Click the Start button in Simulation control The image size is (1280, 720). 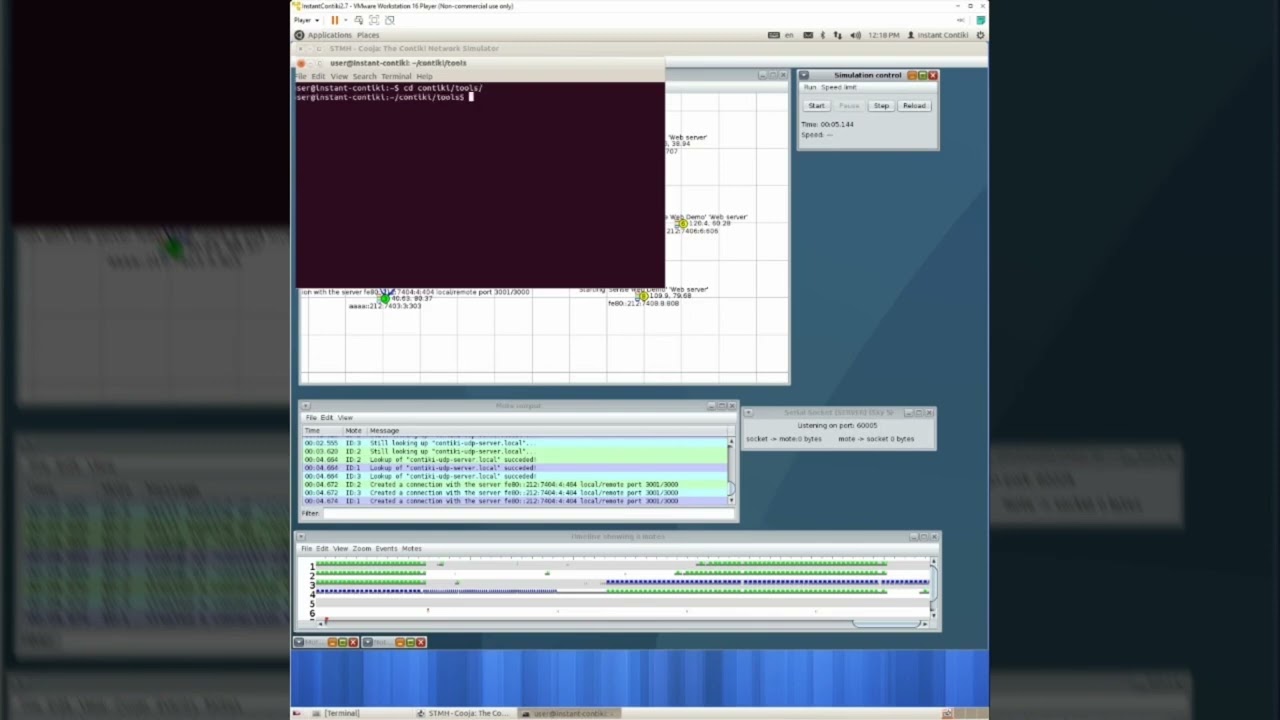coord(817,106)
